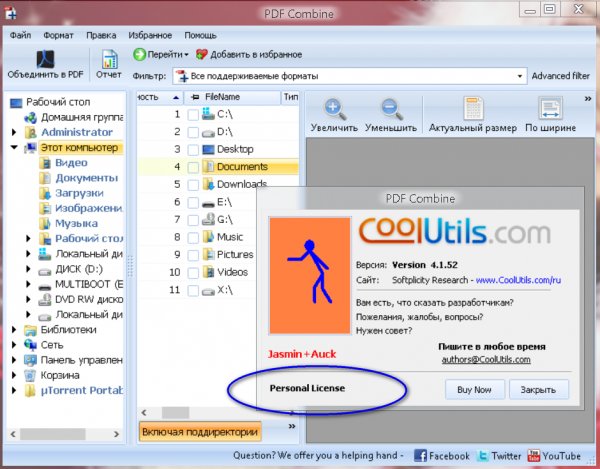Click the YouTube icon in status bar
600x469 pixels.
pyautogui.click(x=533, y=456)
